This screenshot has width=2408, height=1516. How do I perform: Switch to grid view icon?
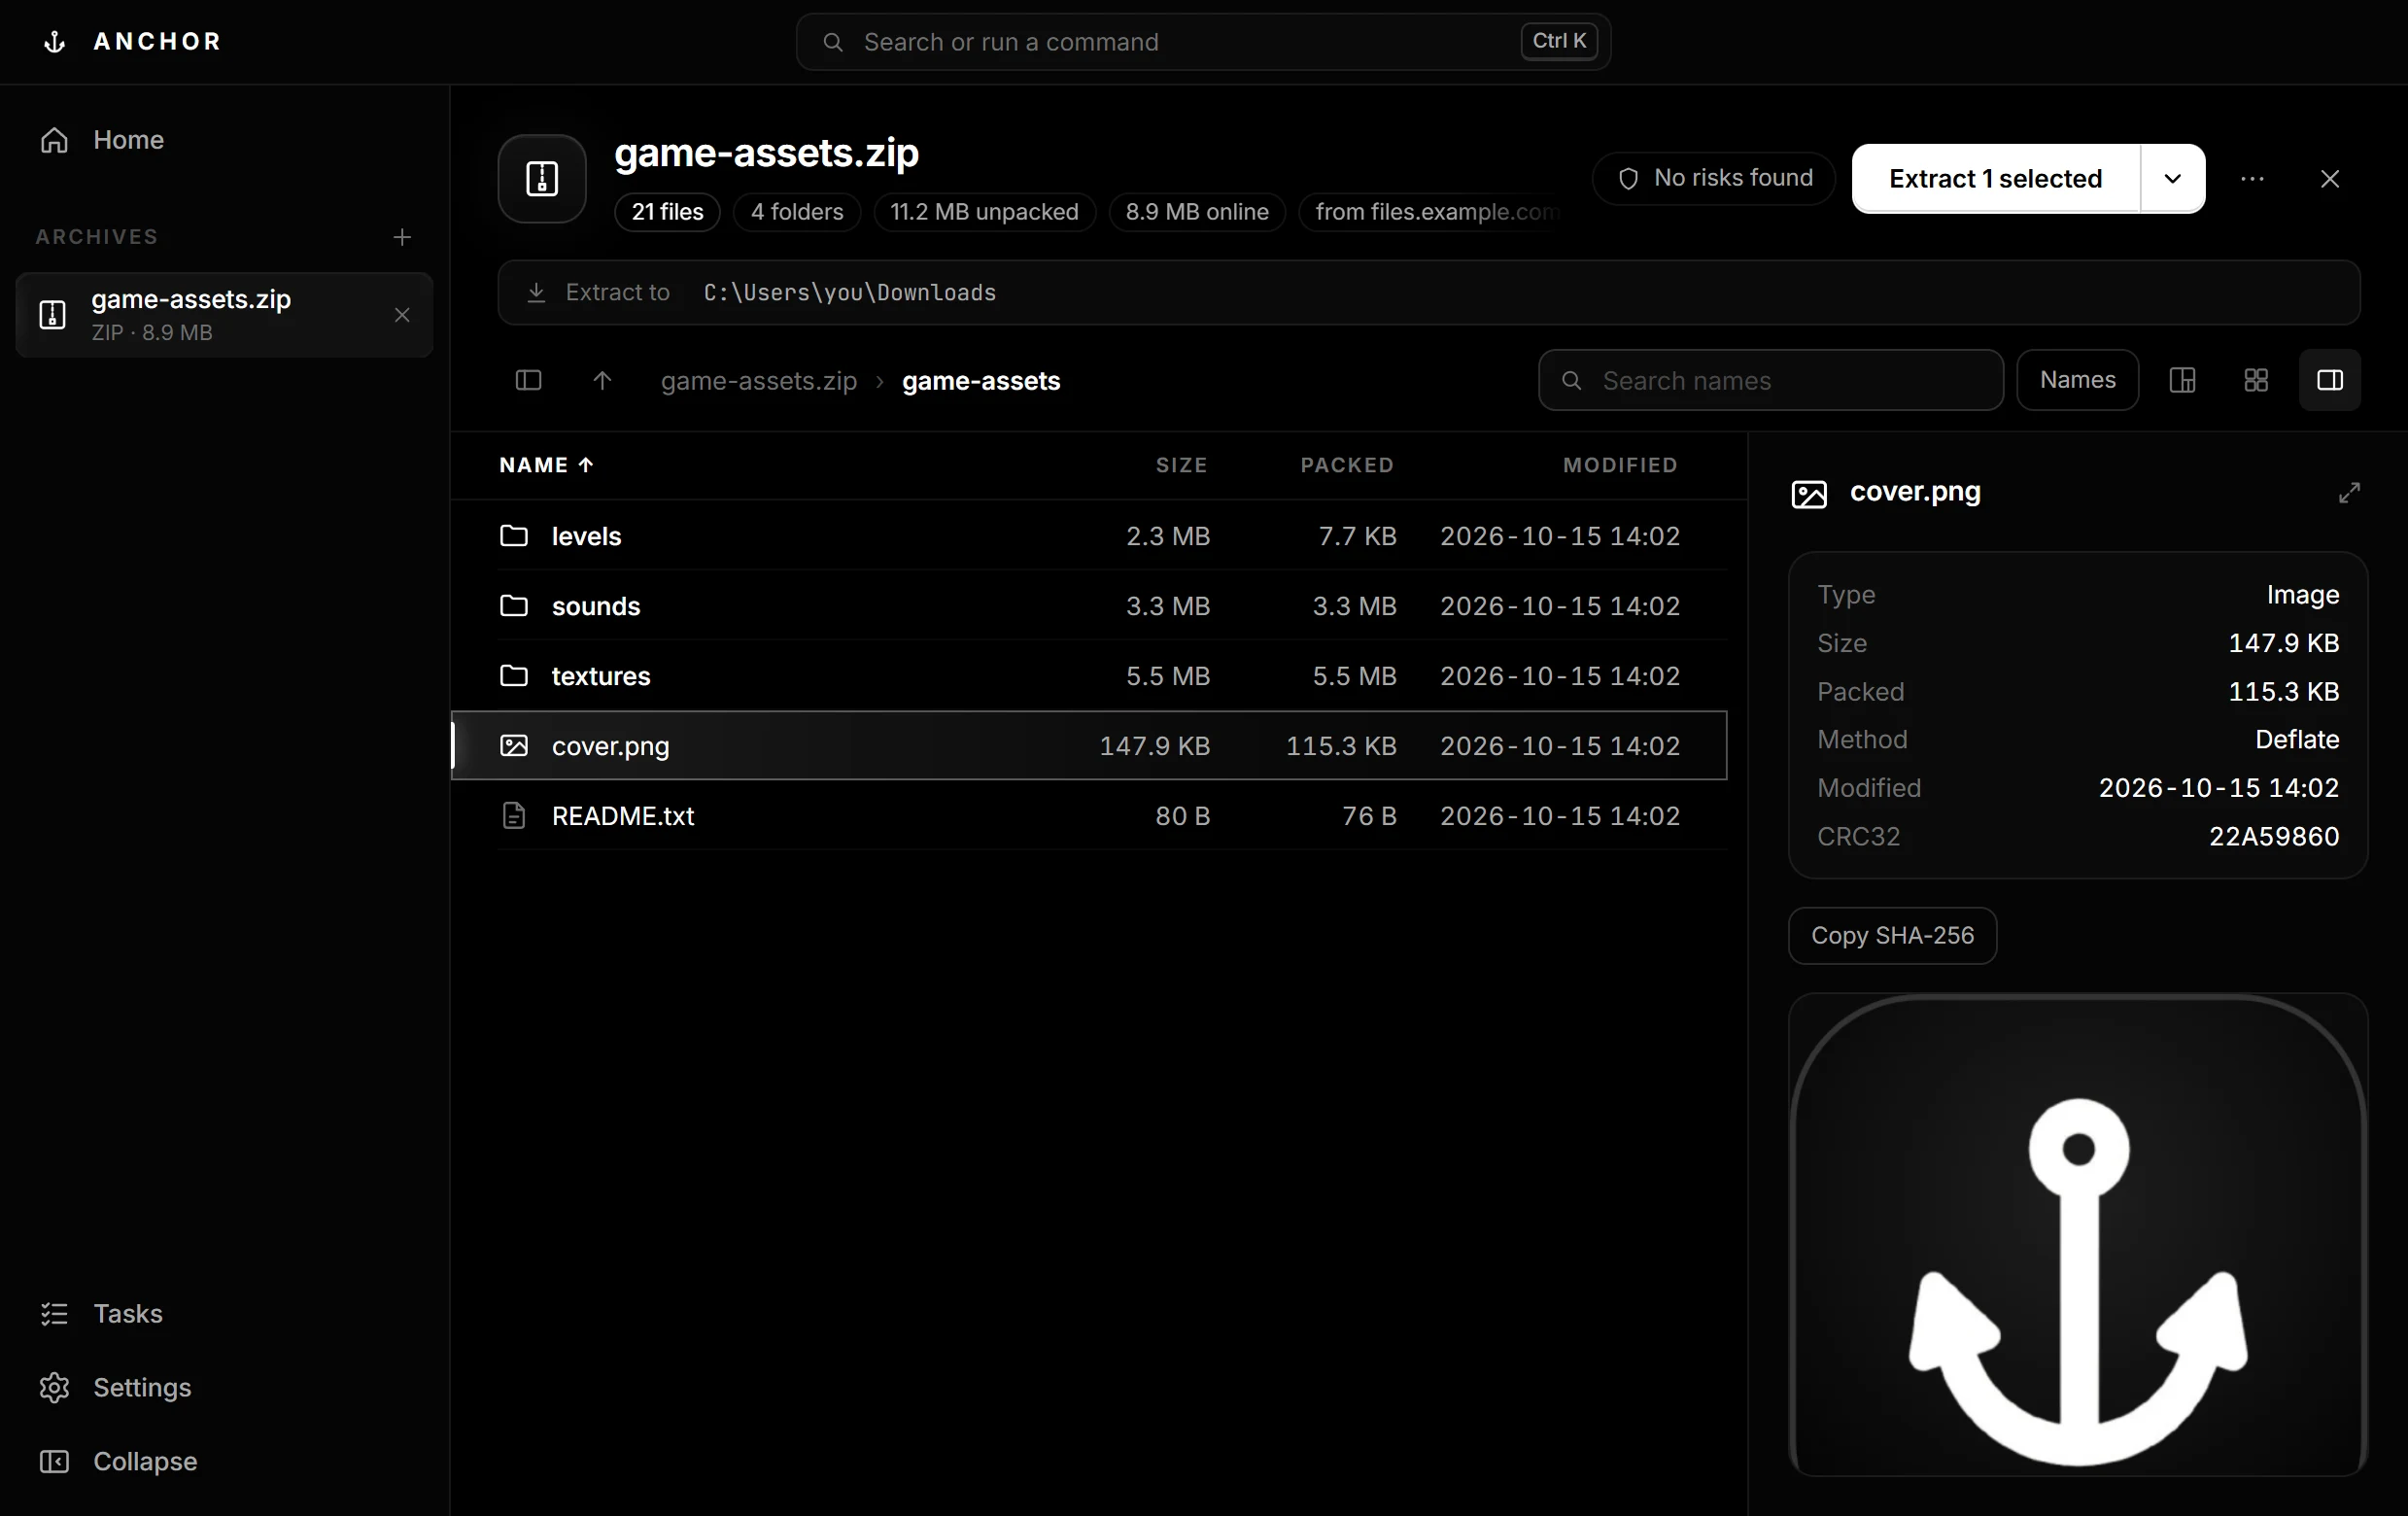[x=2256, y=380]
